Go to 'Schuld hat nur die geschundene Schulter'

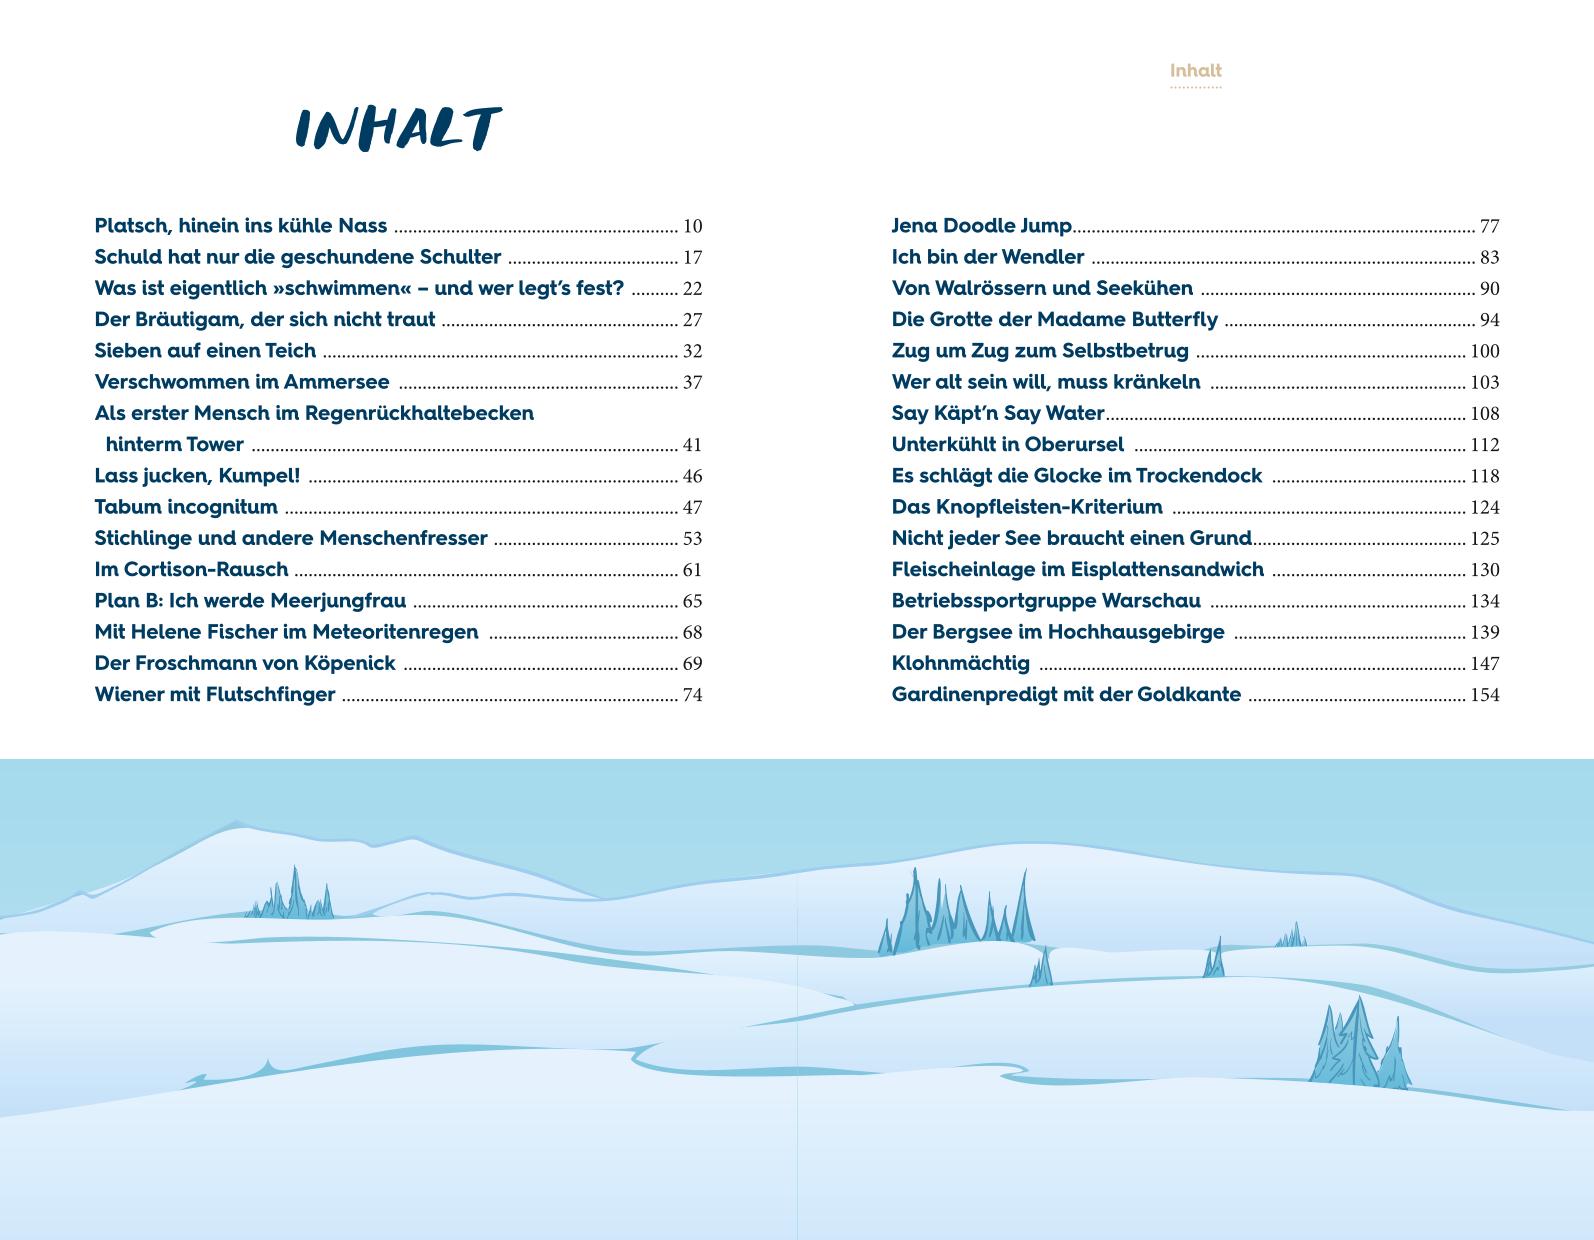click(x=297, y=257)
